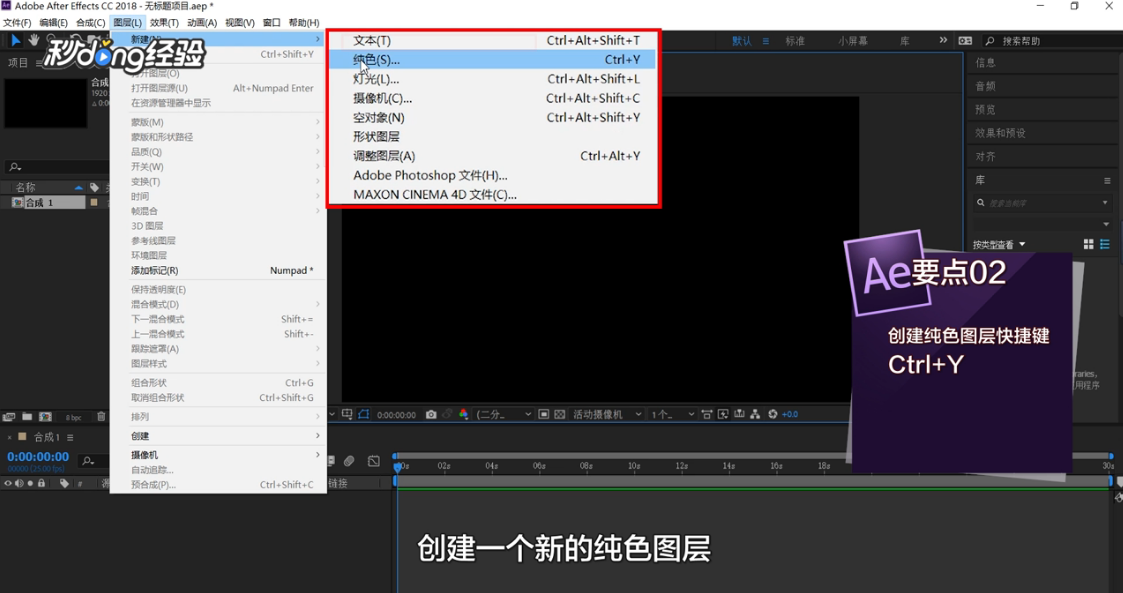The image size is (1123, 593).
Task: Open the 活动摄像机 camera dropdown
Action: 607,415
